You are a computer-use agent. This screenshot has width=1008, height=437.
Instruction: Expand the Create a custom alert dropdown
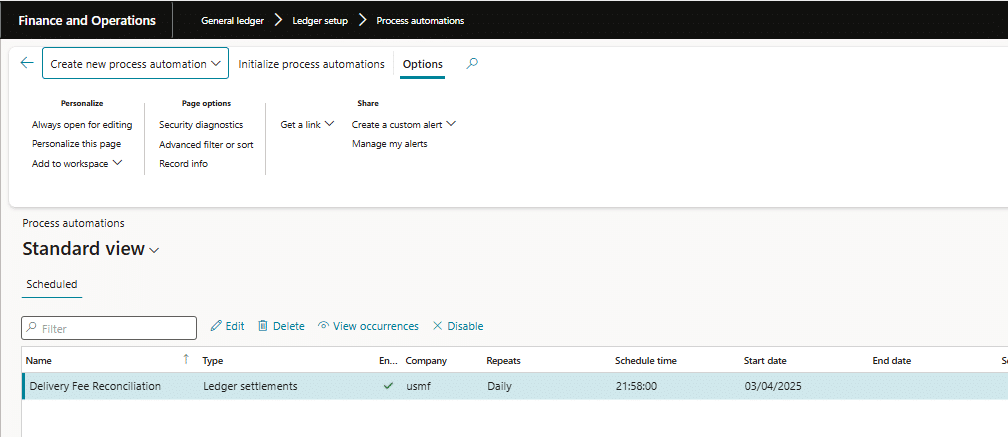pyautogui.click(x=404, y=125)
